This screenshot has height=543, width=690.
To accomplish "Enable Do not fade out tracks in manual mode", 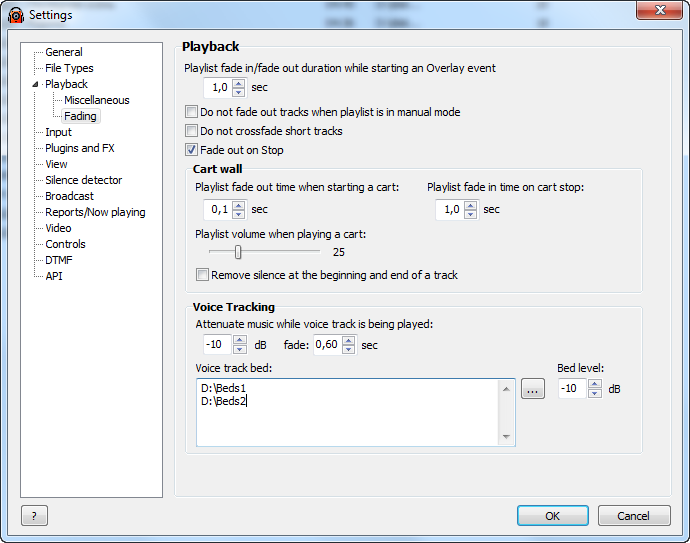I will click(191, 112).
